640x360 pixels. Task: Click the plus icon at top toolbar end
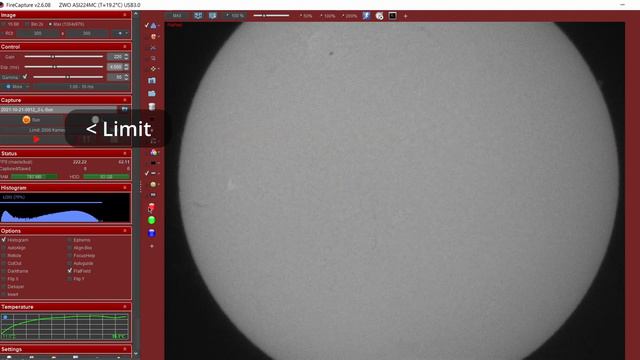(x=405, y=16)
